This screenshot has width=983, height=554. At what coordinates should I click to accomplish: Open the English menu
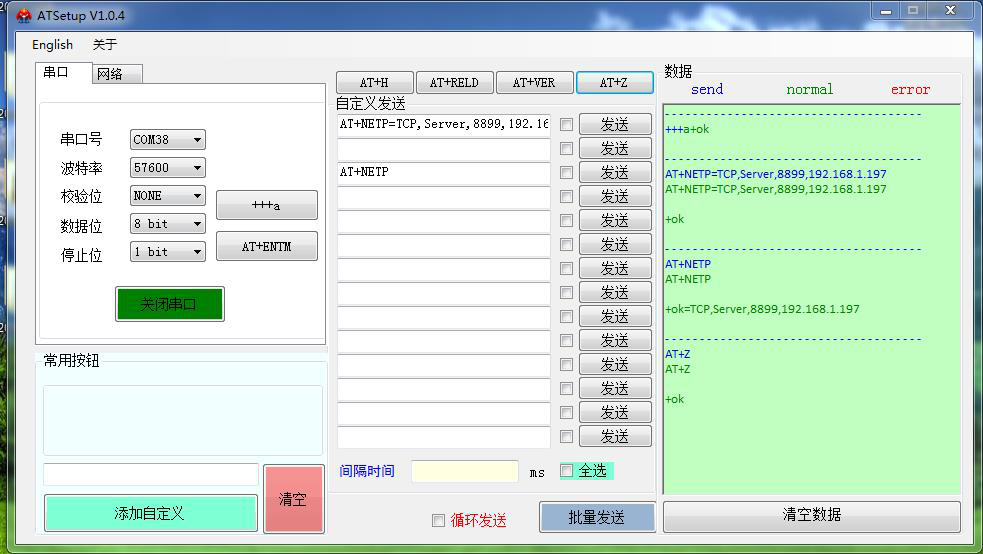tap(52, 44)
